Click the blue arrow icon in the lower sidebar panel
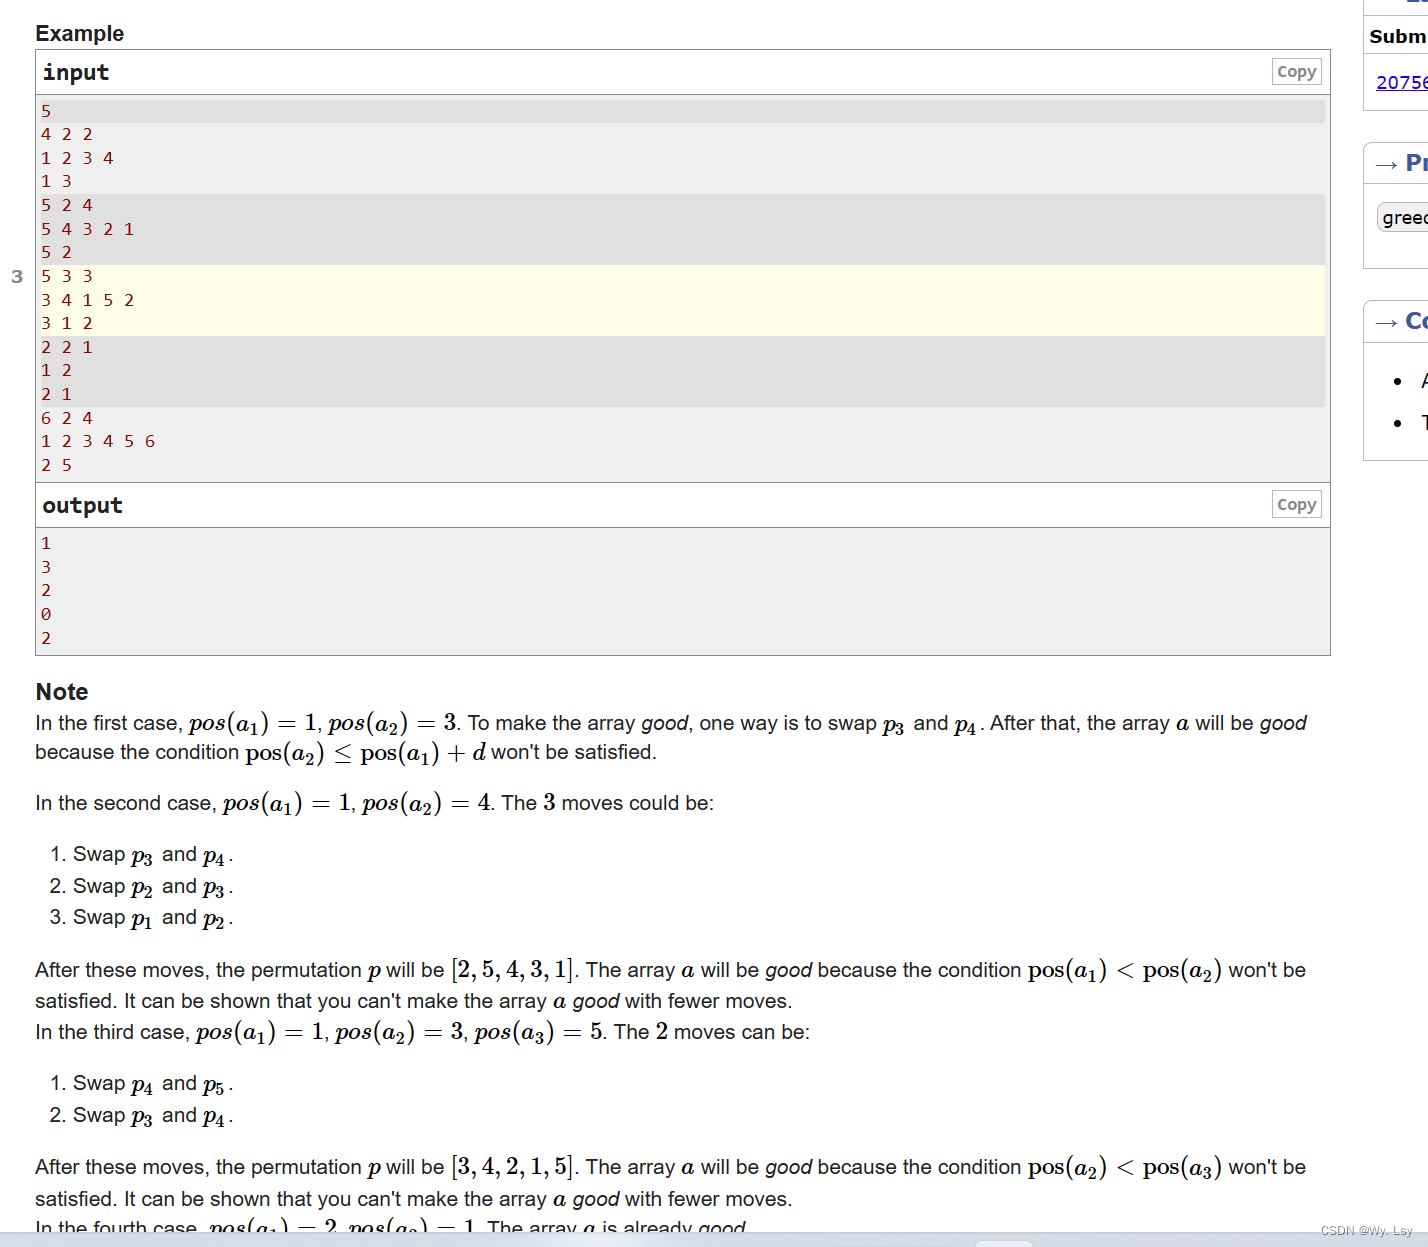Viewport: 1428px width, 1247px height. pyautogui.click(x=1388, y=322)
